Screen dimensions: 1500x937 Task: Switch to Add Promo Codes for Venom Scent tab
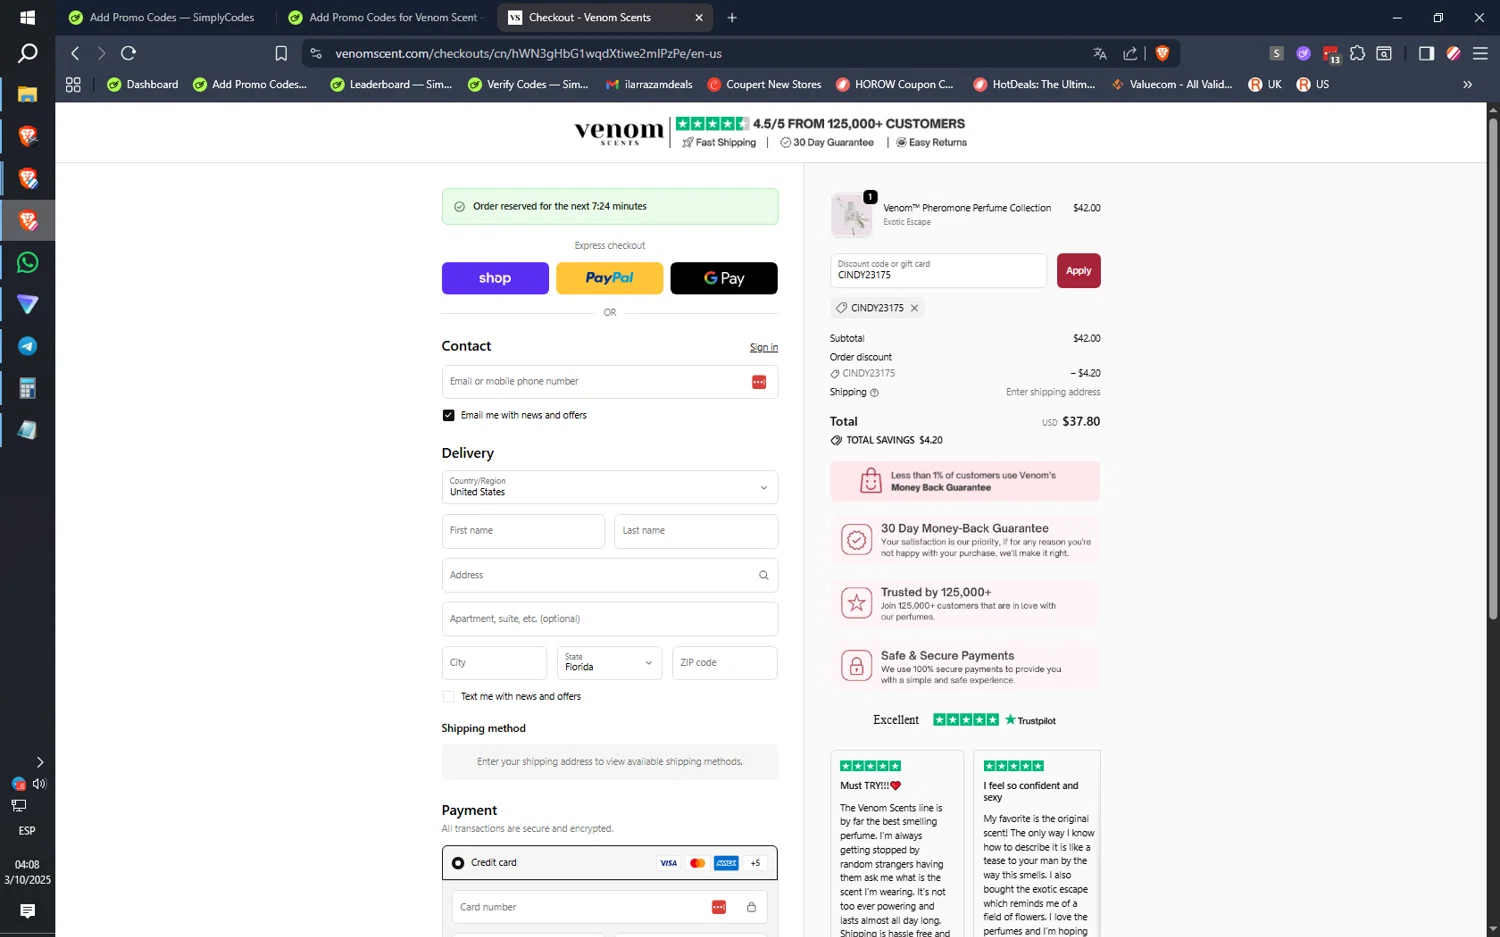point(384,17)
